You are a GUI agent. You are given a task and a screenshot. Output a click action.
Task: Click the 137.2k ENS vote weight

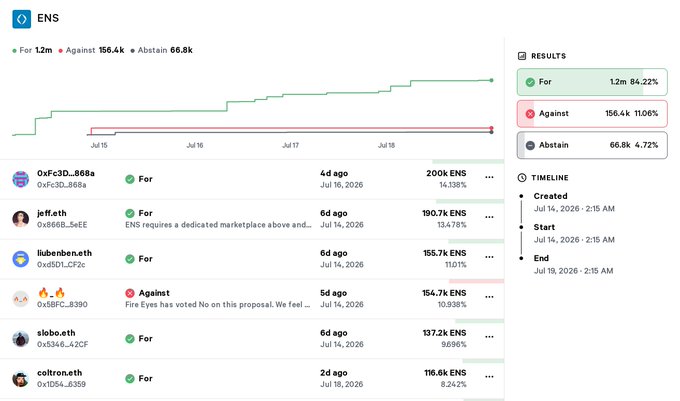445,333
